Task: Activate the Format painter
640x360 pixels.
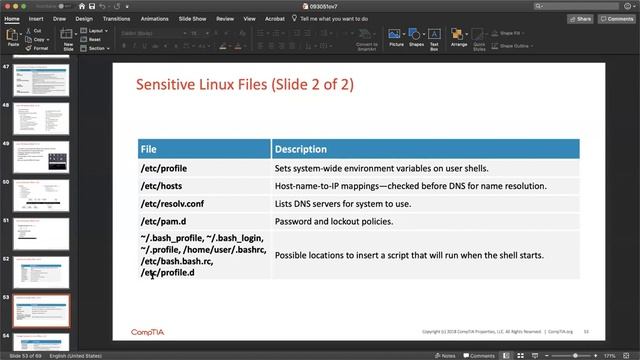Action: pyautogui.click(x=37, y=48)
